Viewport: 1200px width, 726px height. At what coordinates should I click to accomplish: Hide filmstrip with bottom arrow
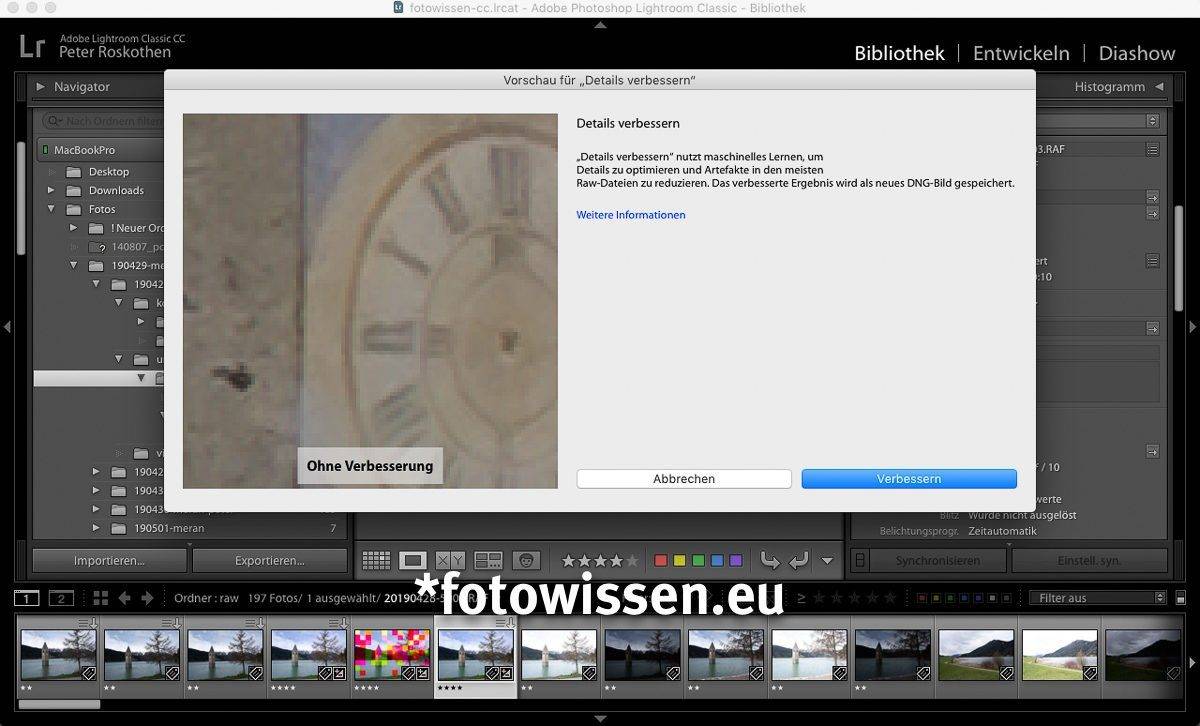tap(600, 718)
